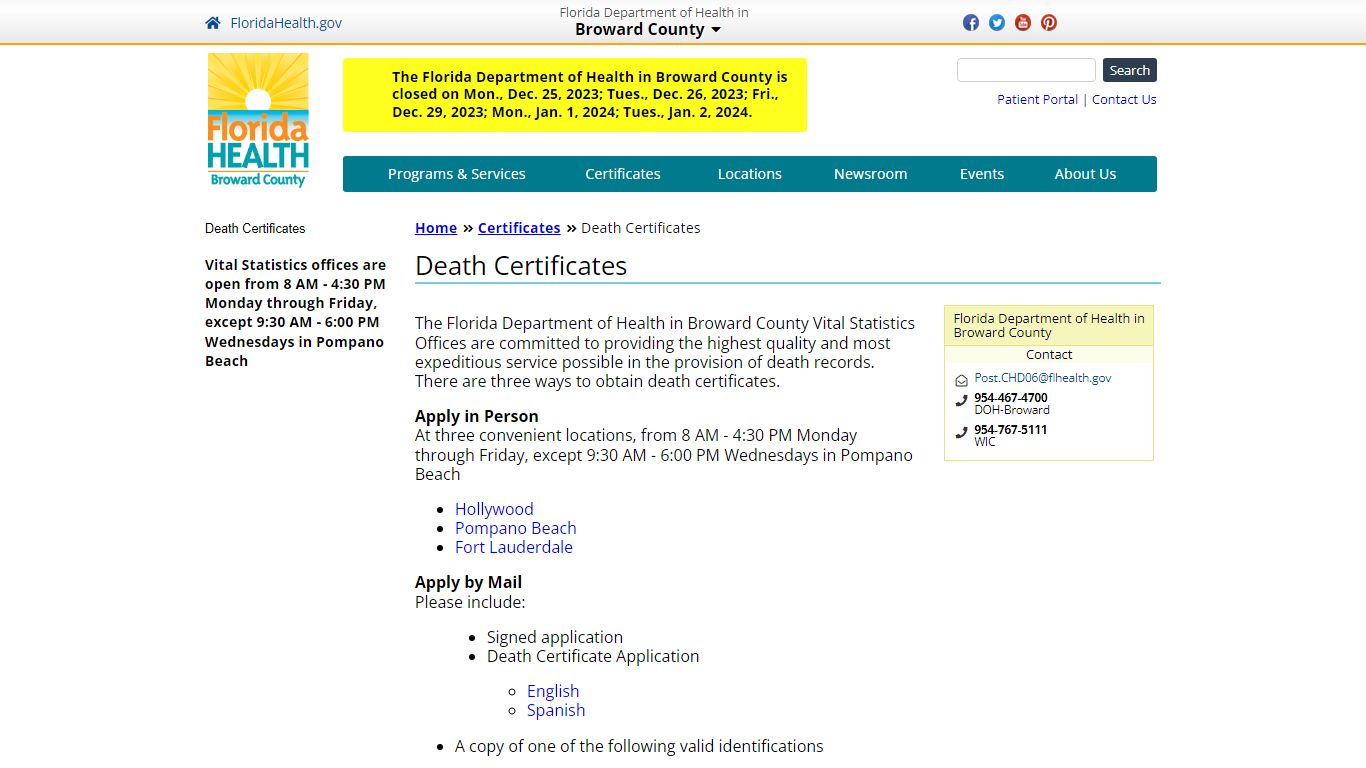The image size is (1366, 768).
Task: Email Post.CHD06@flhealth.gov
Action: point(1043,378)
